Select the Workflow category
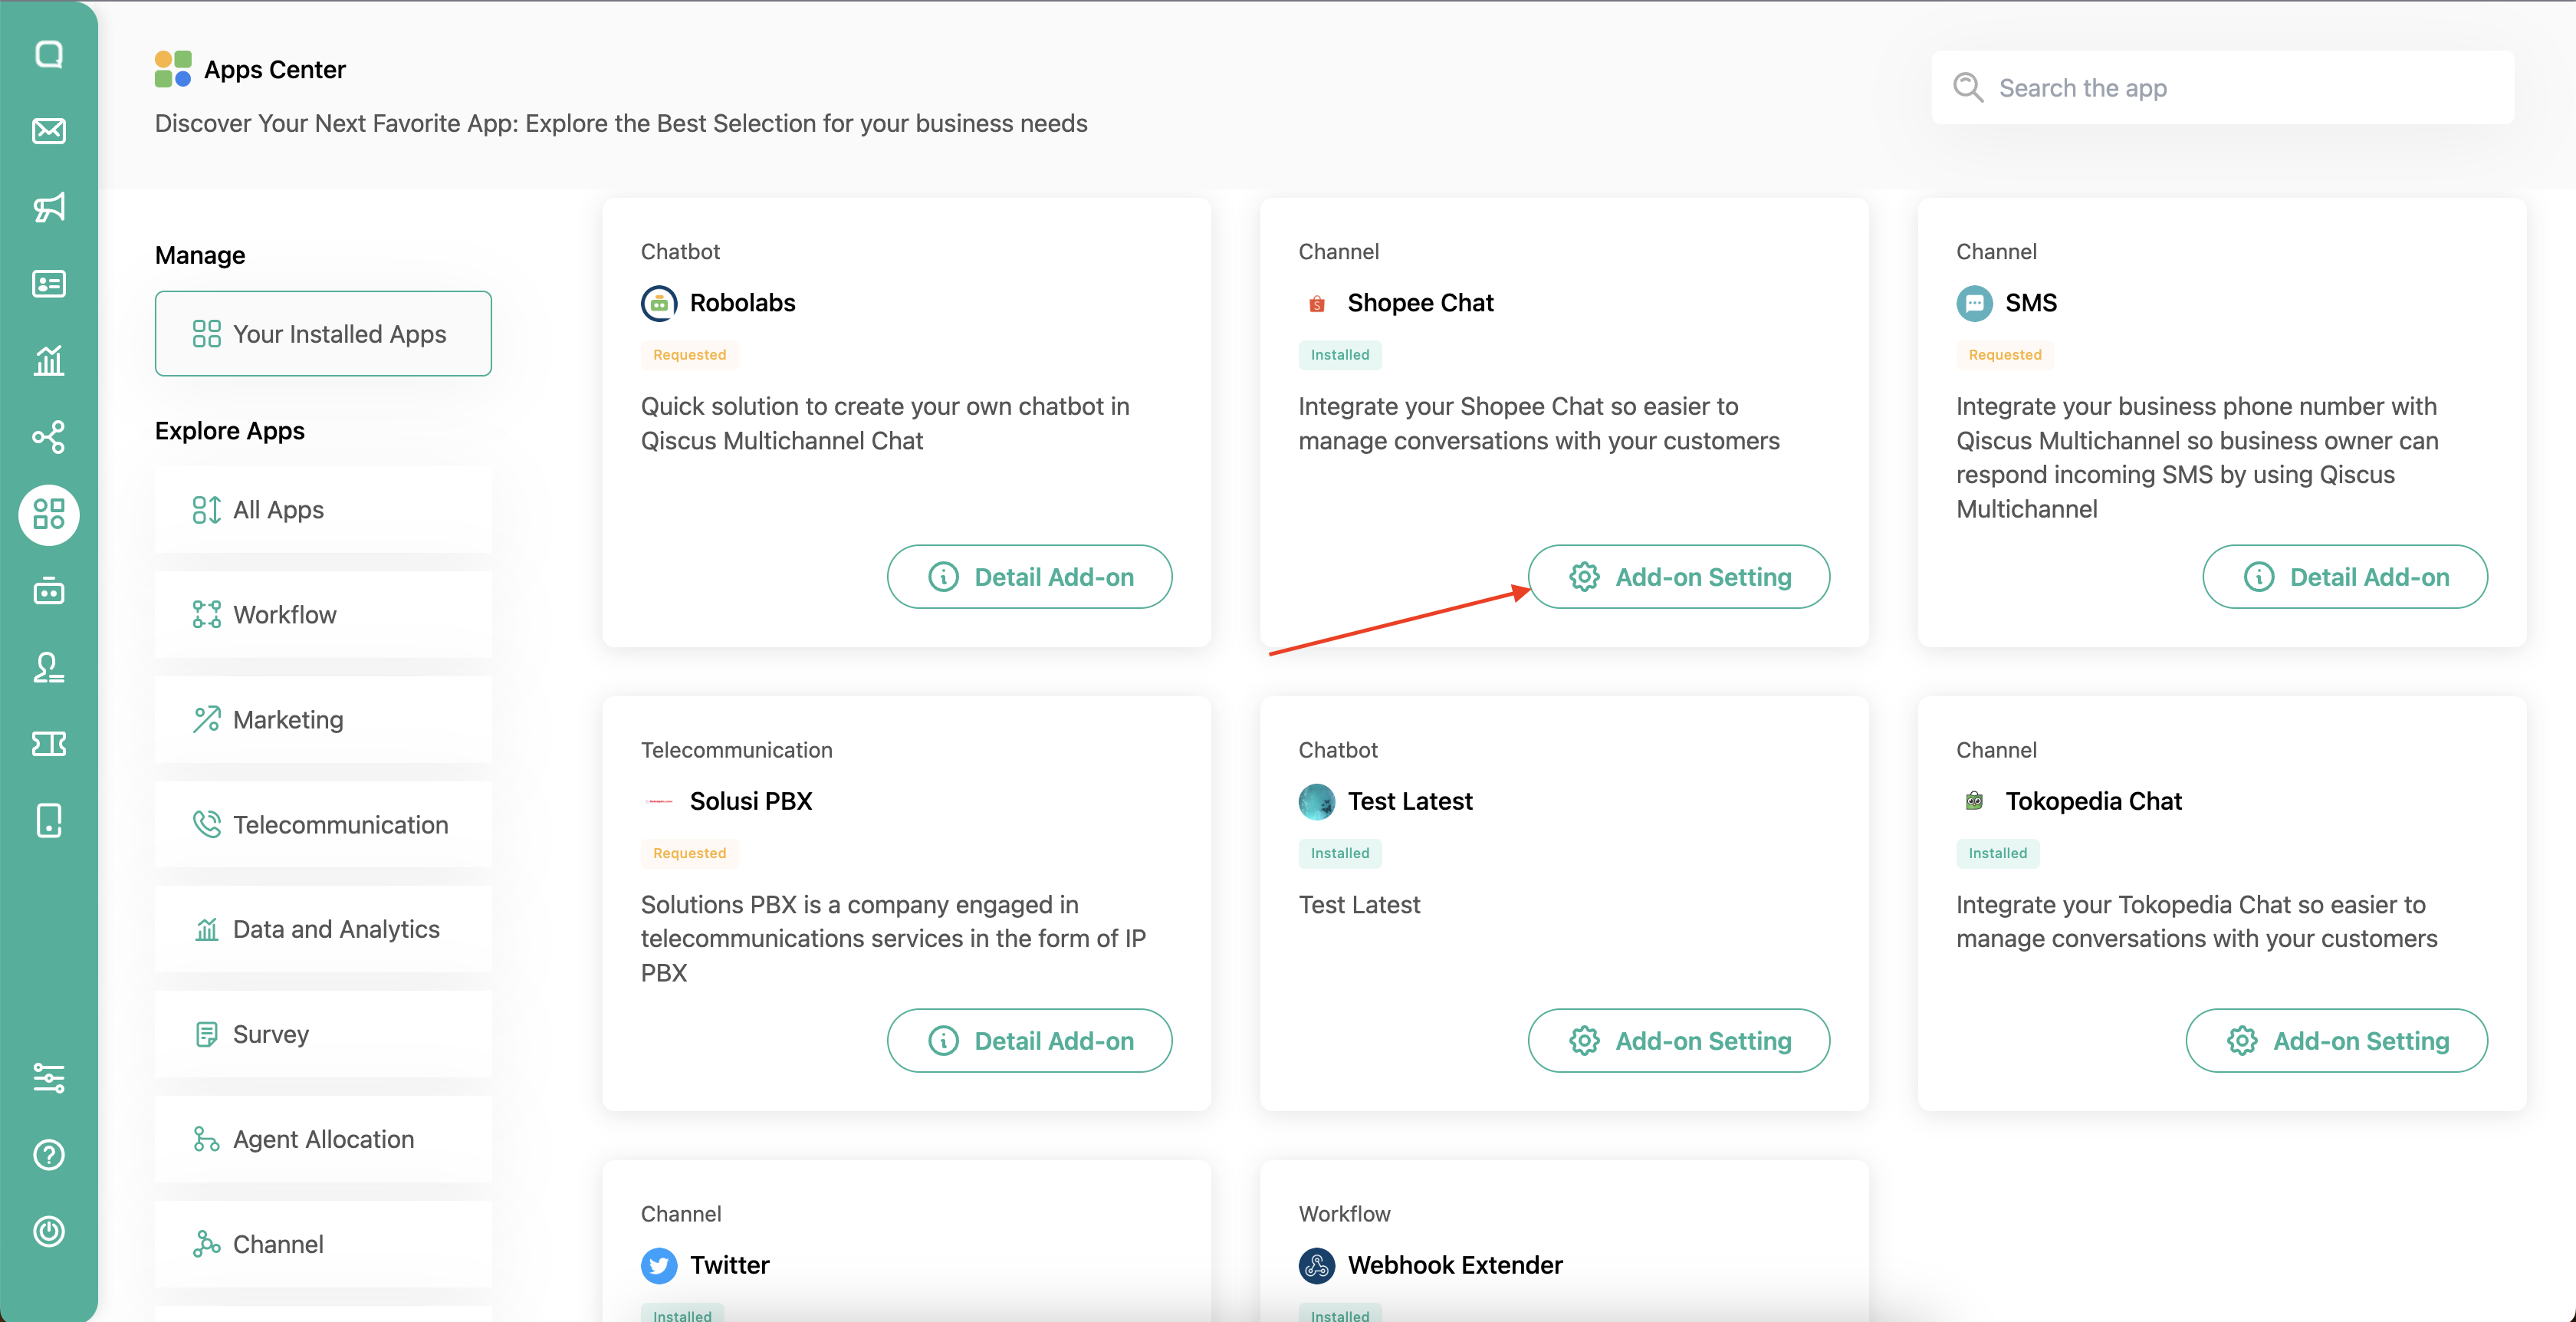Viewport: 2576px width, 1322px height. point(323,615)
